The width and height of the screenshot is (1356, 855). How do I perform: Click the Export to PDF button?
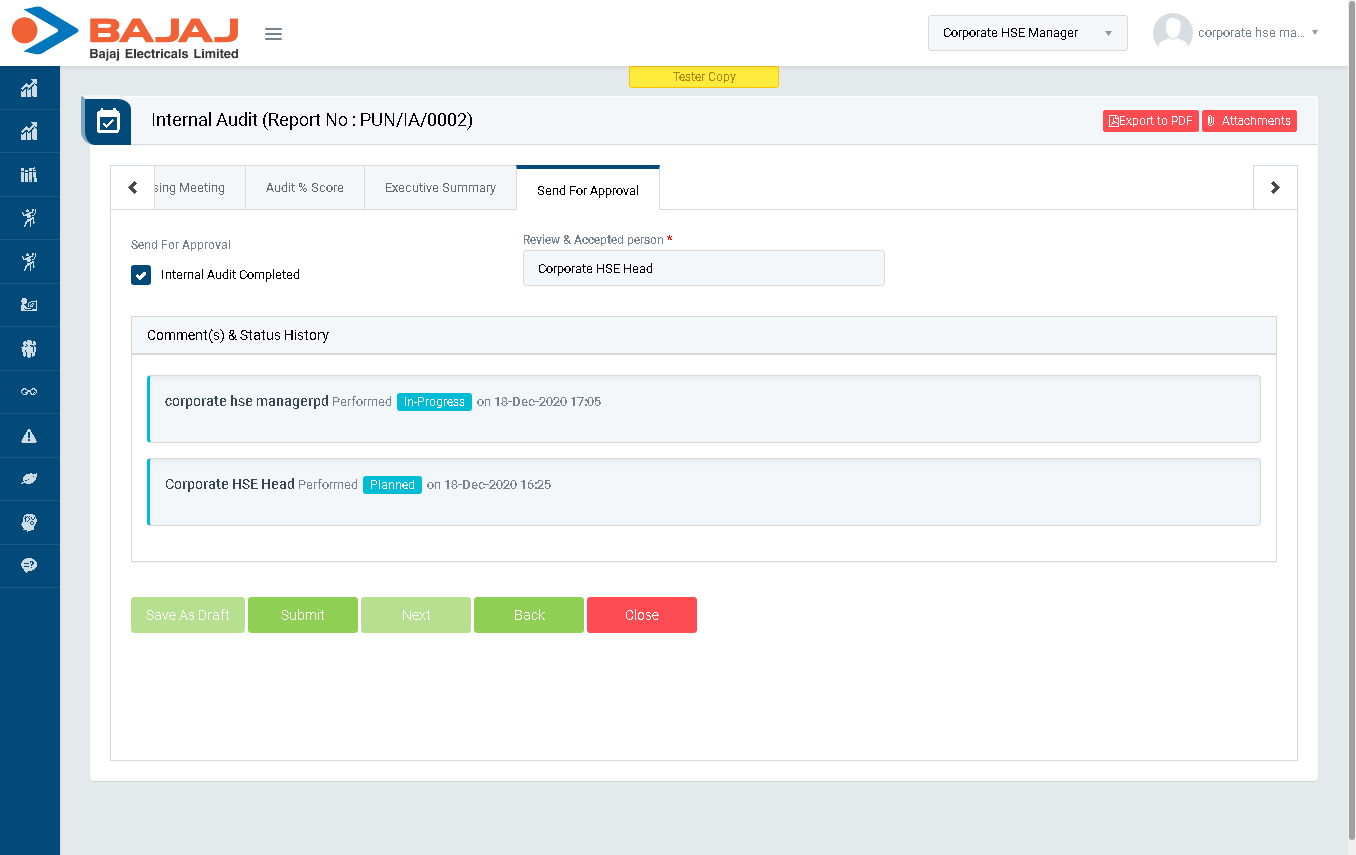point(1150,121)
